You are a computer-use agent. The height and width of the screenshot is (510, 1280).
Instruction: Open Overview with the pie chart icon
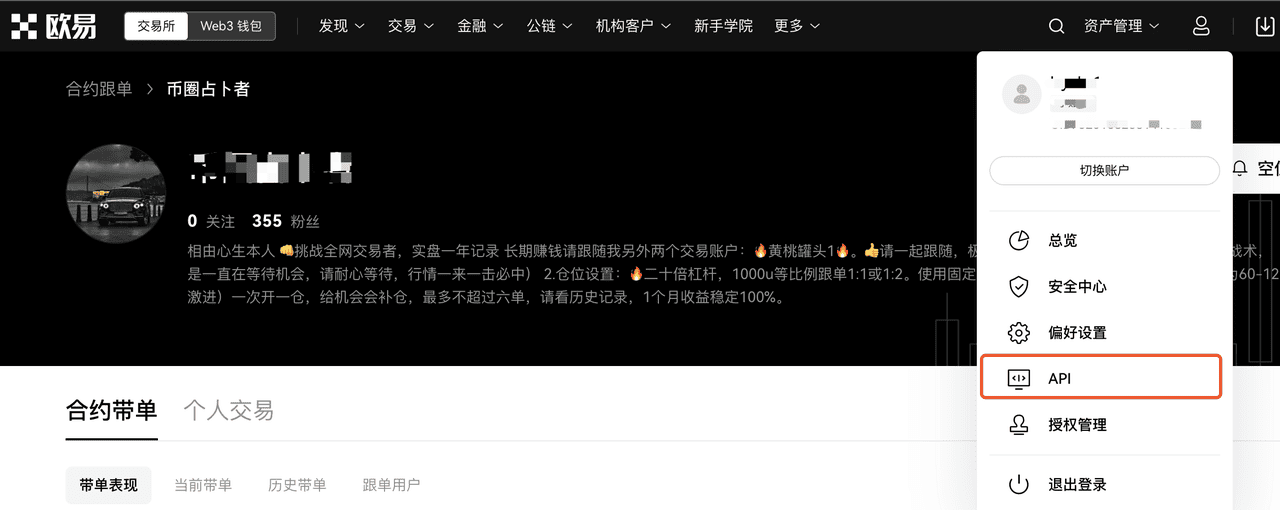click(x=1018, y=241)
